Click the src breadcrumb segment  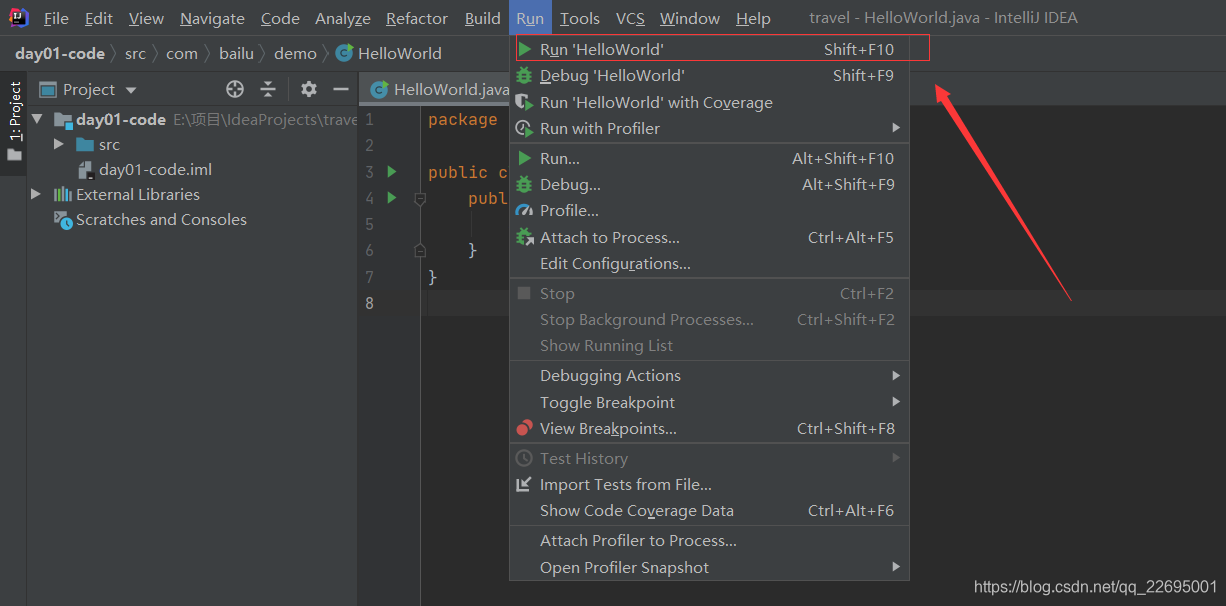135,53
